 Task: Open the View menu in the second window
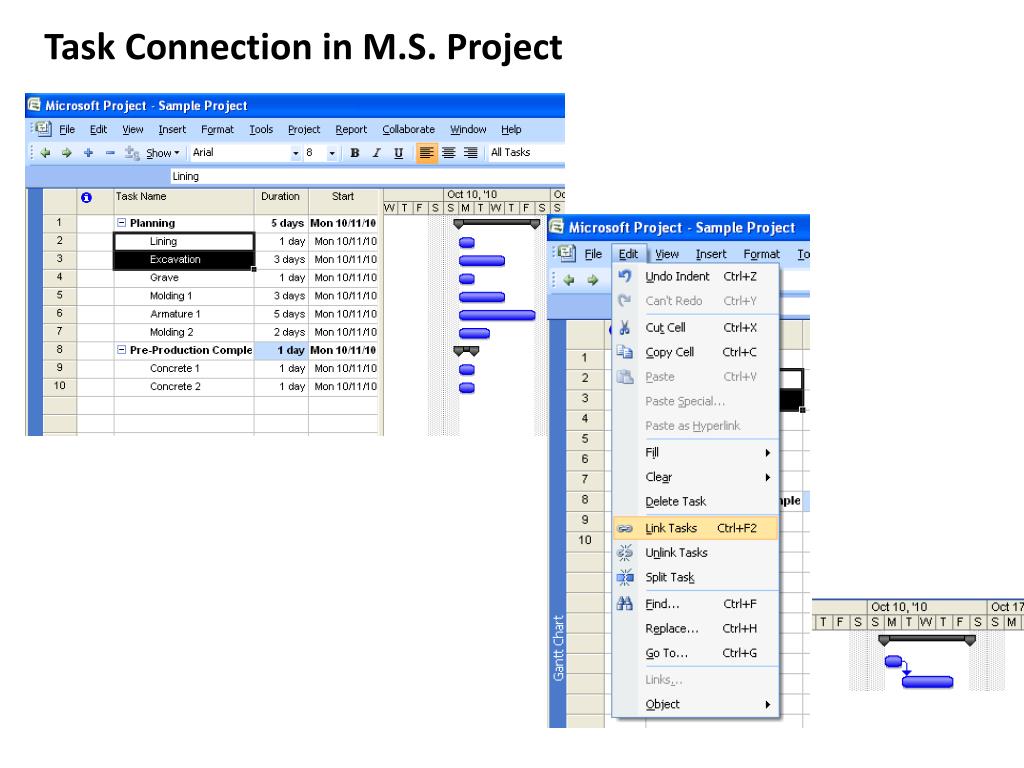pos(667,254)
